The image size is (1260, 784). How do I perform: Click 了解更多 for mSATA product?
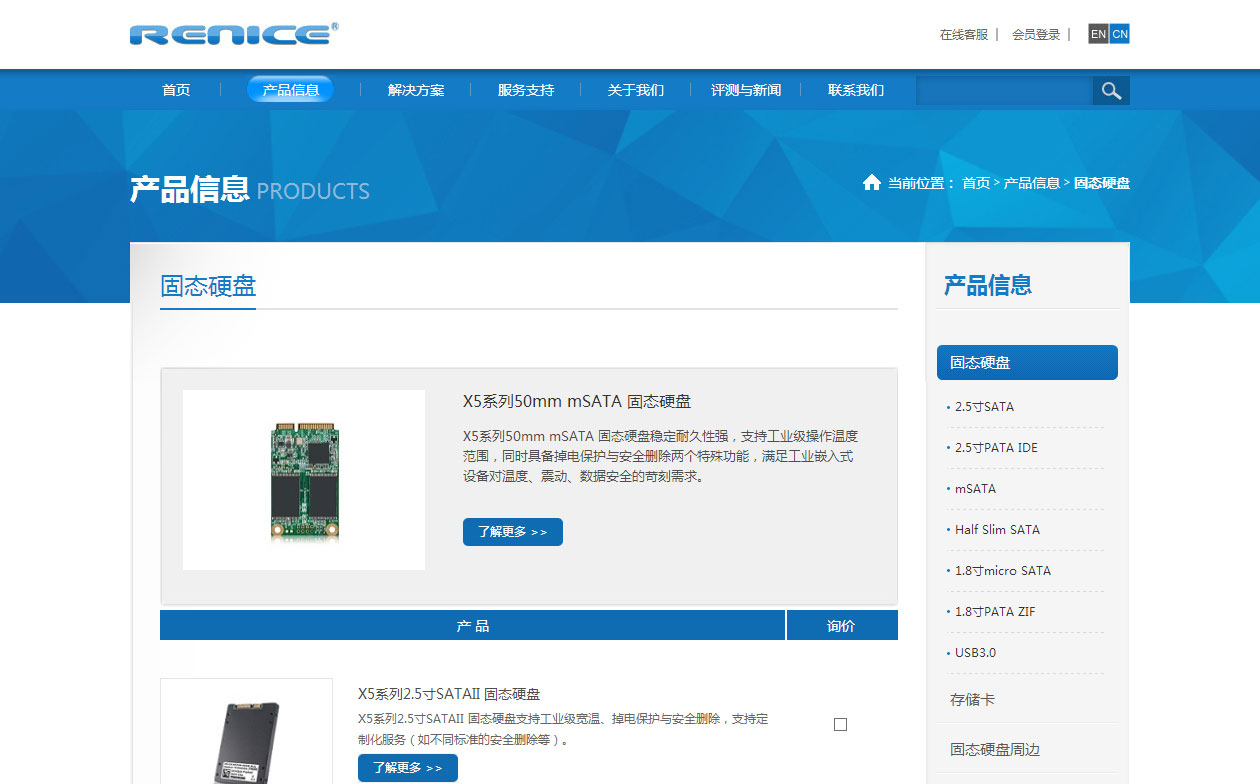[513, 532]
